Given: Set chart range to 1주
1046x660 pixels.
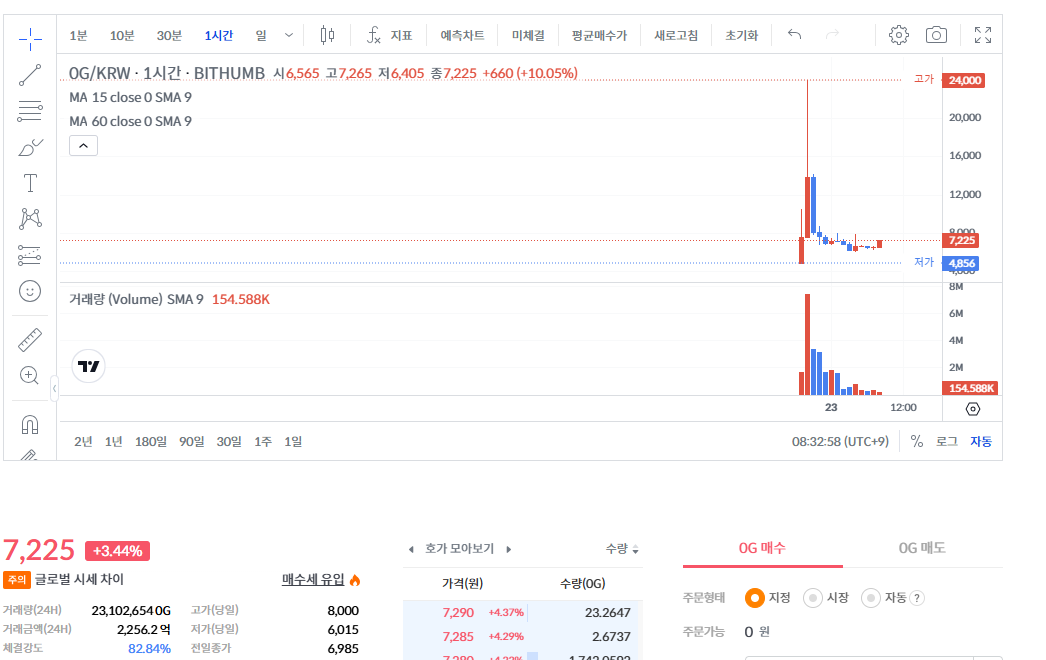Looking at the screenshot, I should coord(263,442).
